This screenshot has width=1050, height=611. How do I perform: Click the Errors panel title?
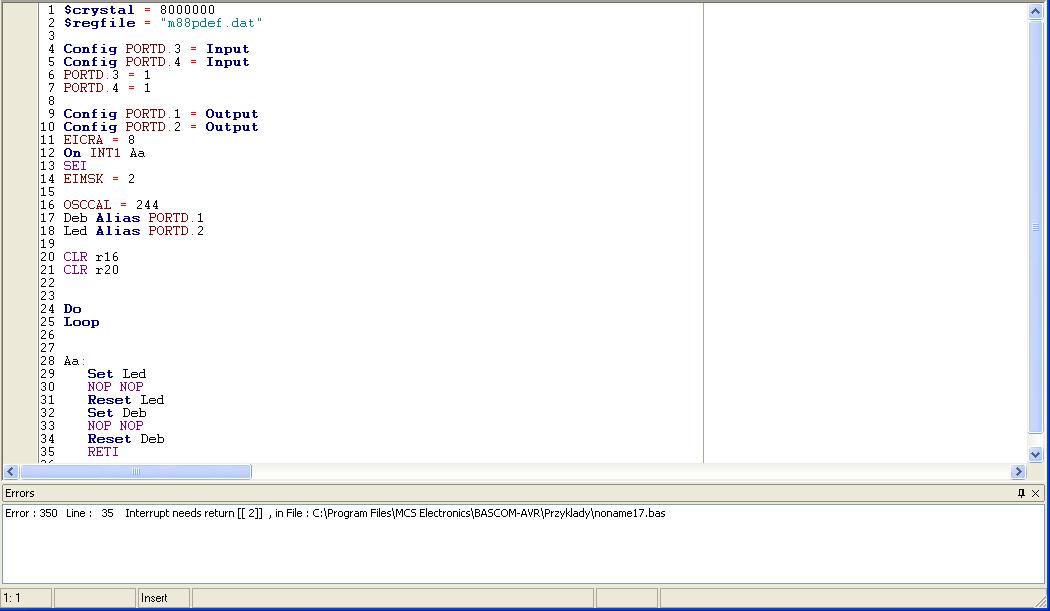pos(20,493)
